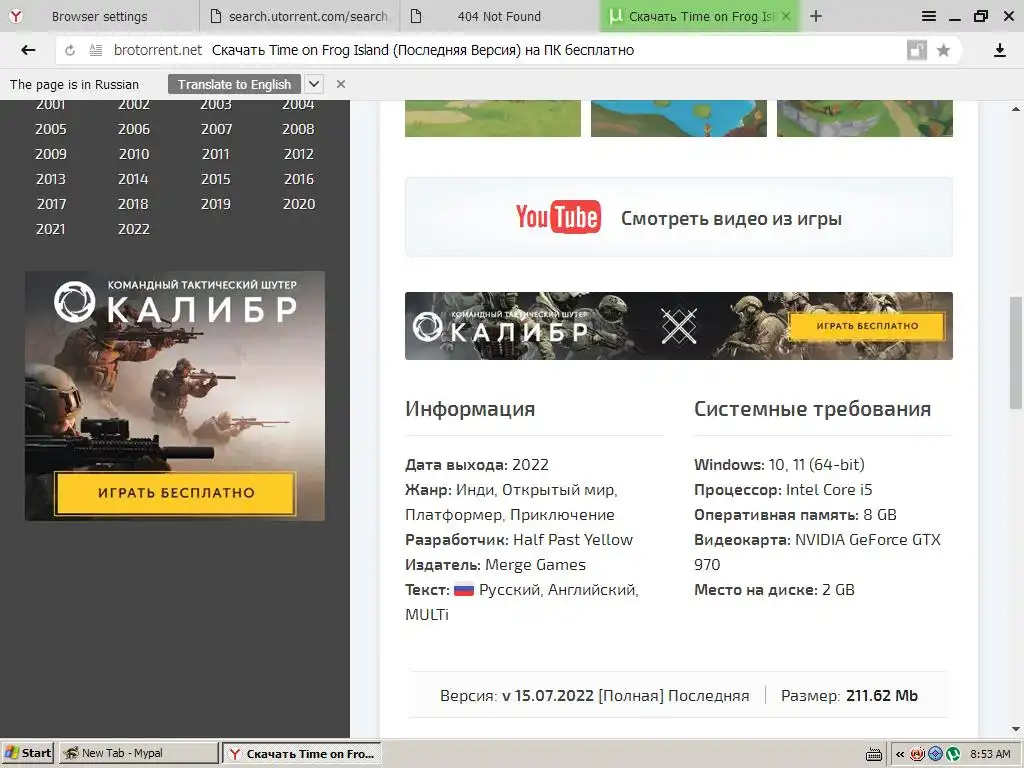This screenshot has height=768, width=1024.
Task: Select year 2016 in sidebar
Action: pos(298,179)
